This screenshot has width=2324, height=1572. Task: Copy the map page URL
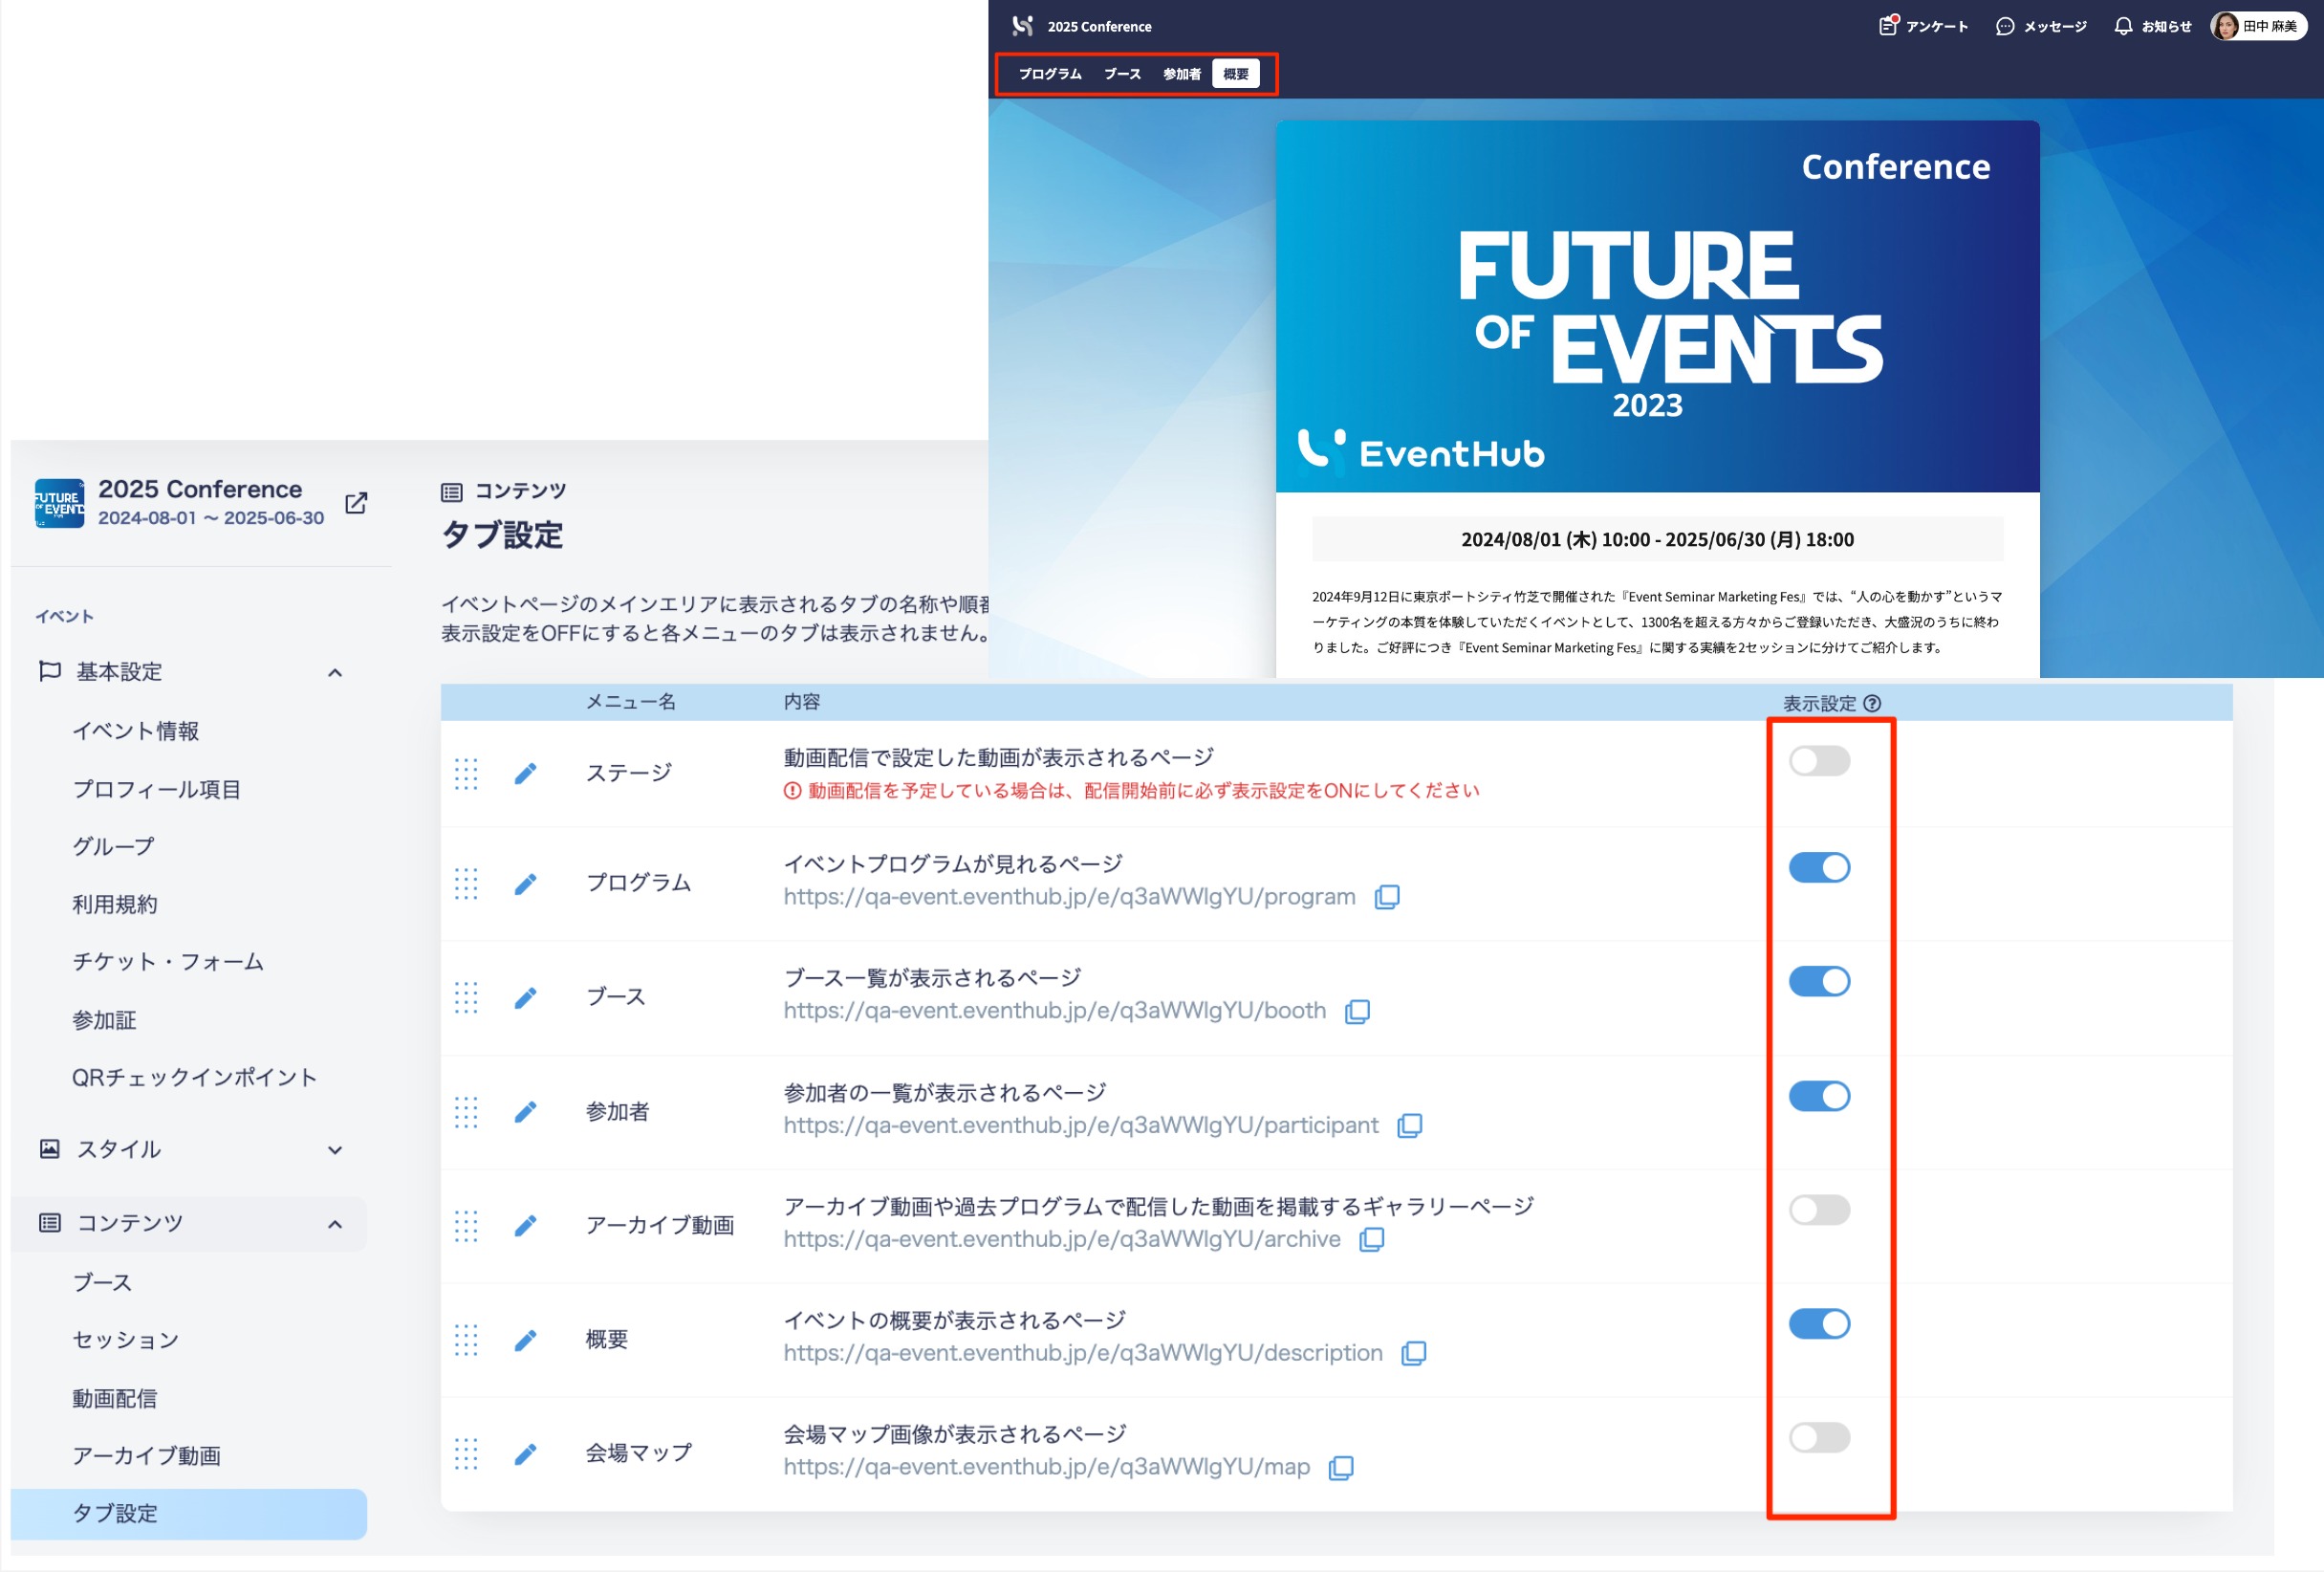click(x=1341, y=1468)
